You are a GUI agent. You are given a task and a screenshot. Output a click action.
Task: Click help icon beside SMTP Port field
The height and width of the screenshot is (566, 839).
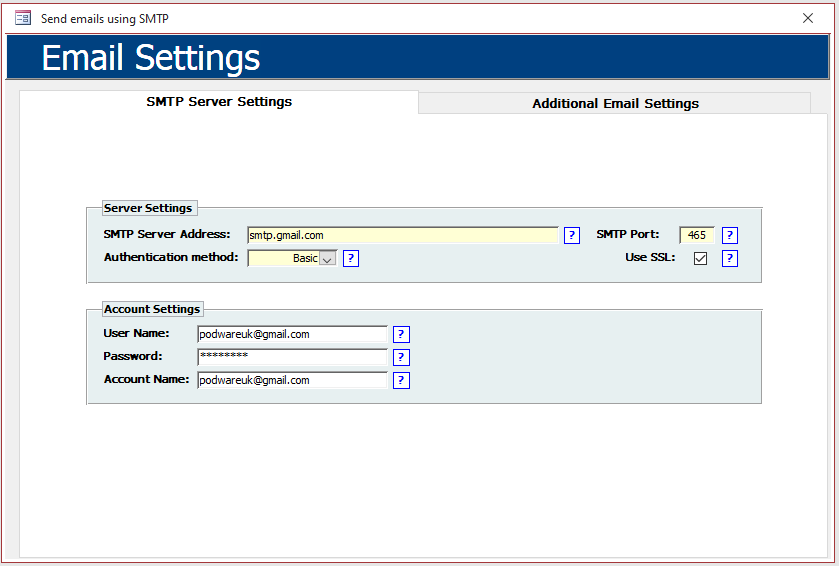(730, 236)
